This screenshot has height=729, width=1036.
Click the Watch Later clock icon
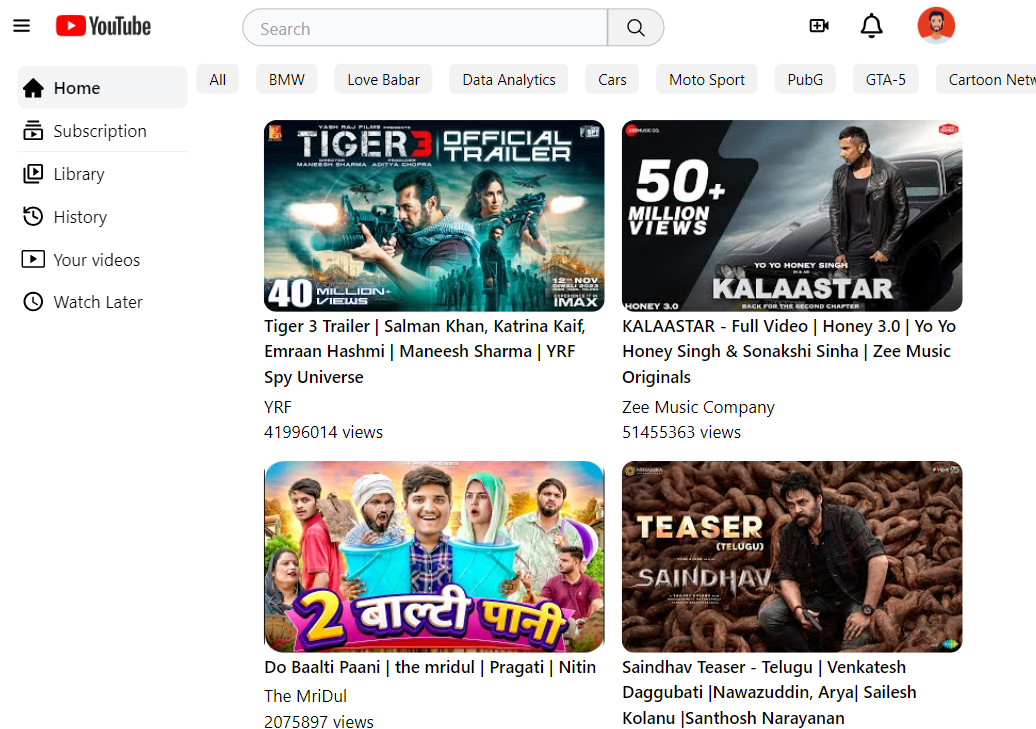tap(33, 302)
